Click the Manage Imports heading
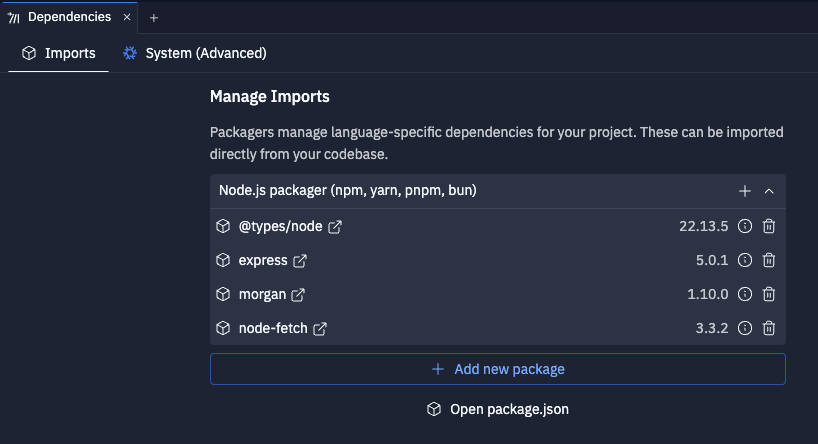 click(270, 97)
